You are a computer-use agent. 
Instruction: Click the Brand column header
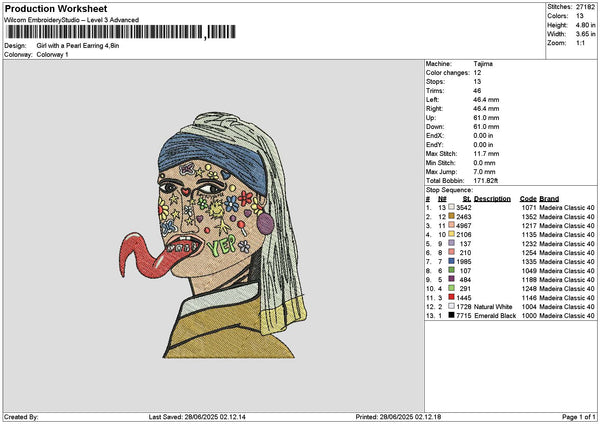click(549, 199)
